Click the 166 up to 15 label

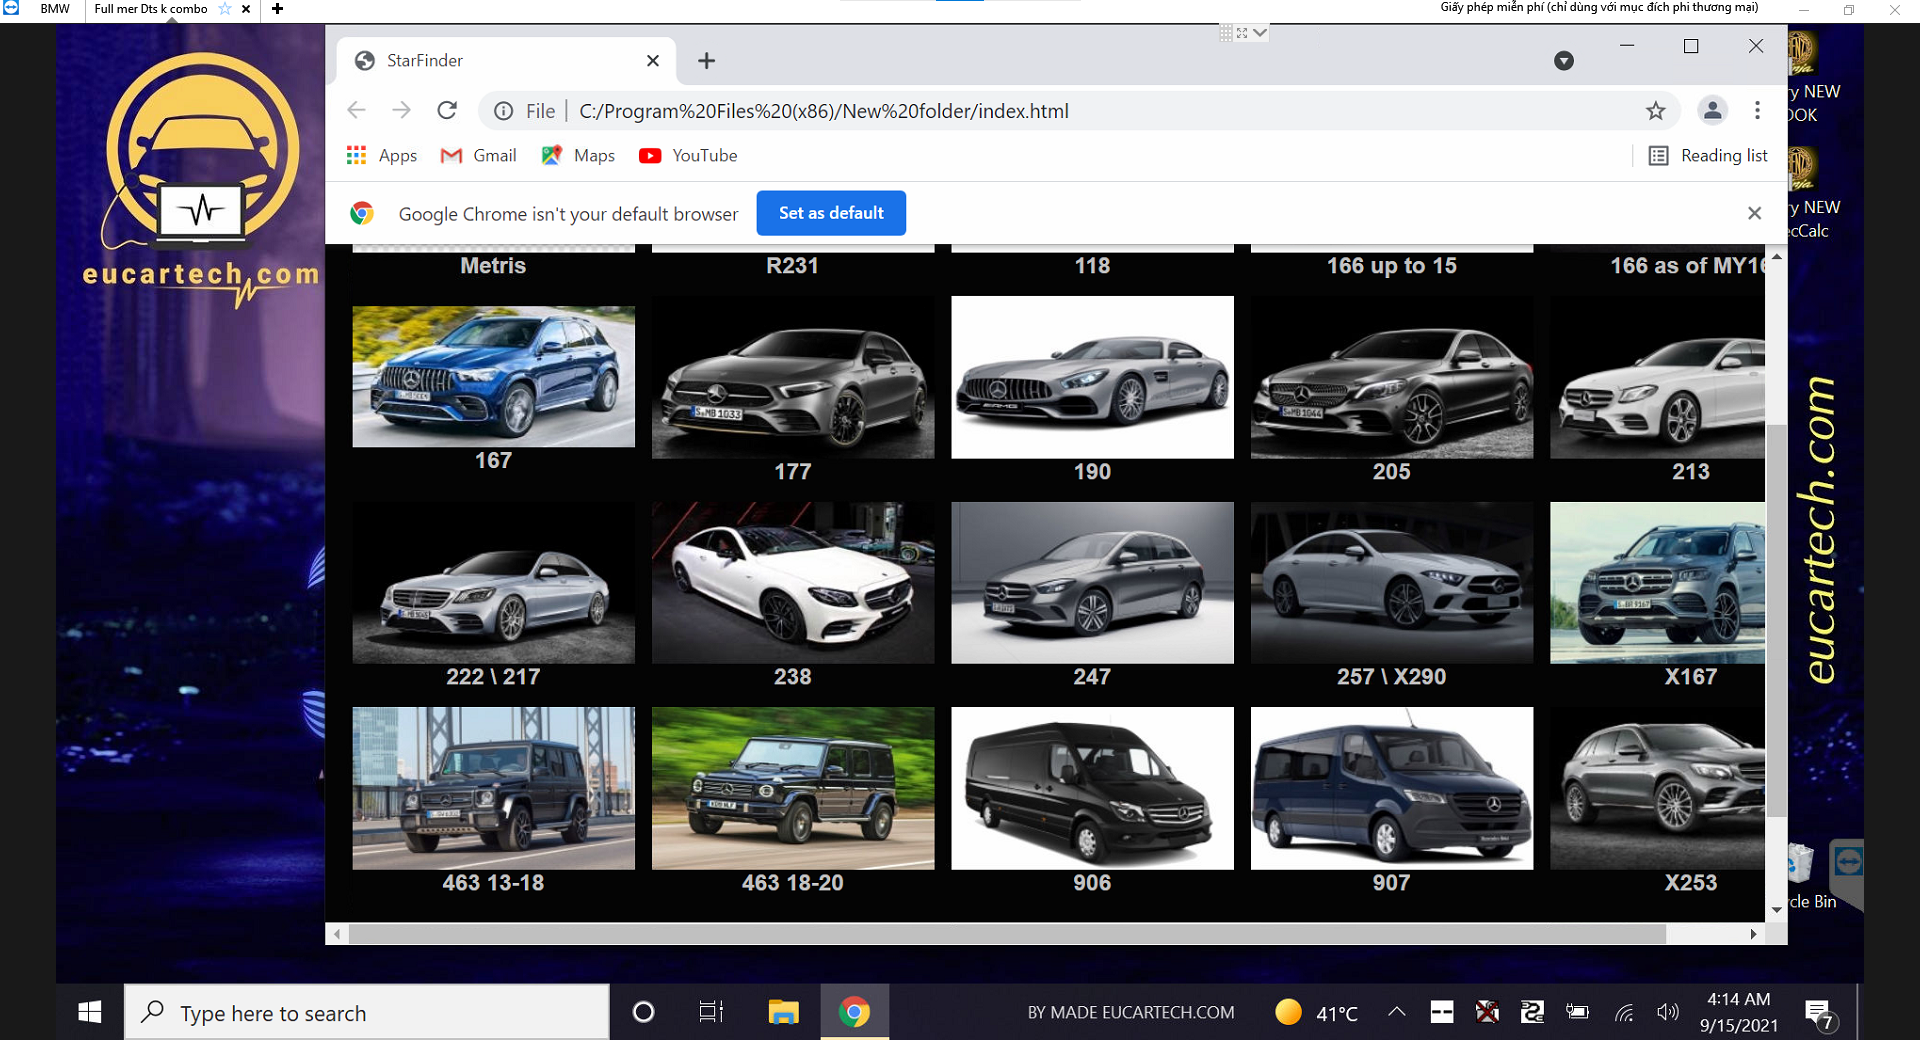click(1392, 266)
